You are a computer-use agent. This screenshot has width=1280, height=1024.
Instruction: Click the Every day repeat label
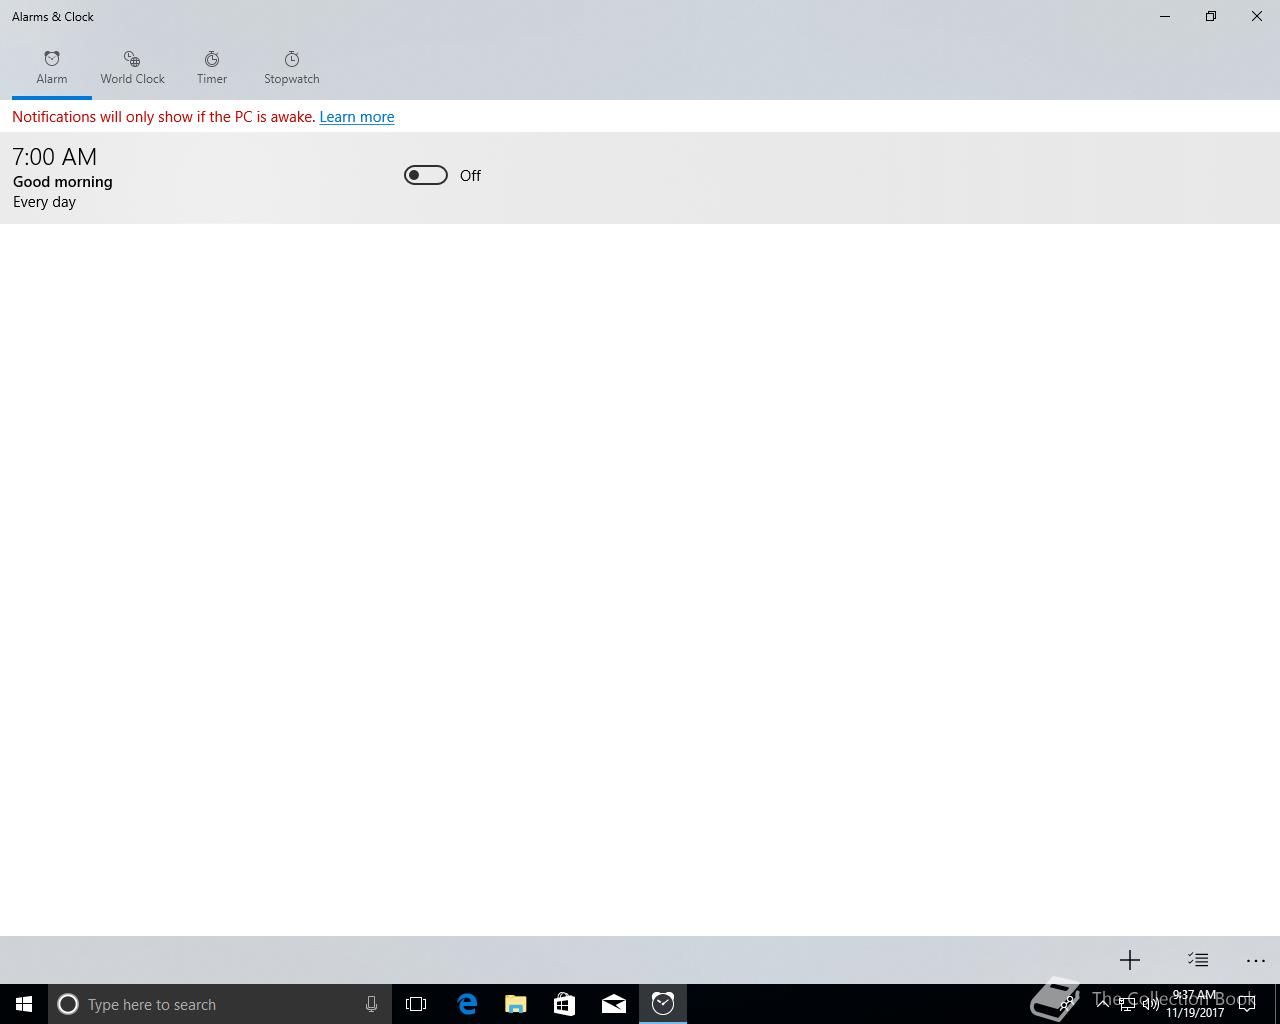pos(44,202)
